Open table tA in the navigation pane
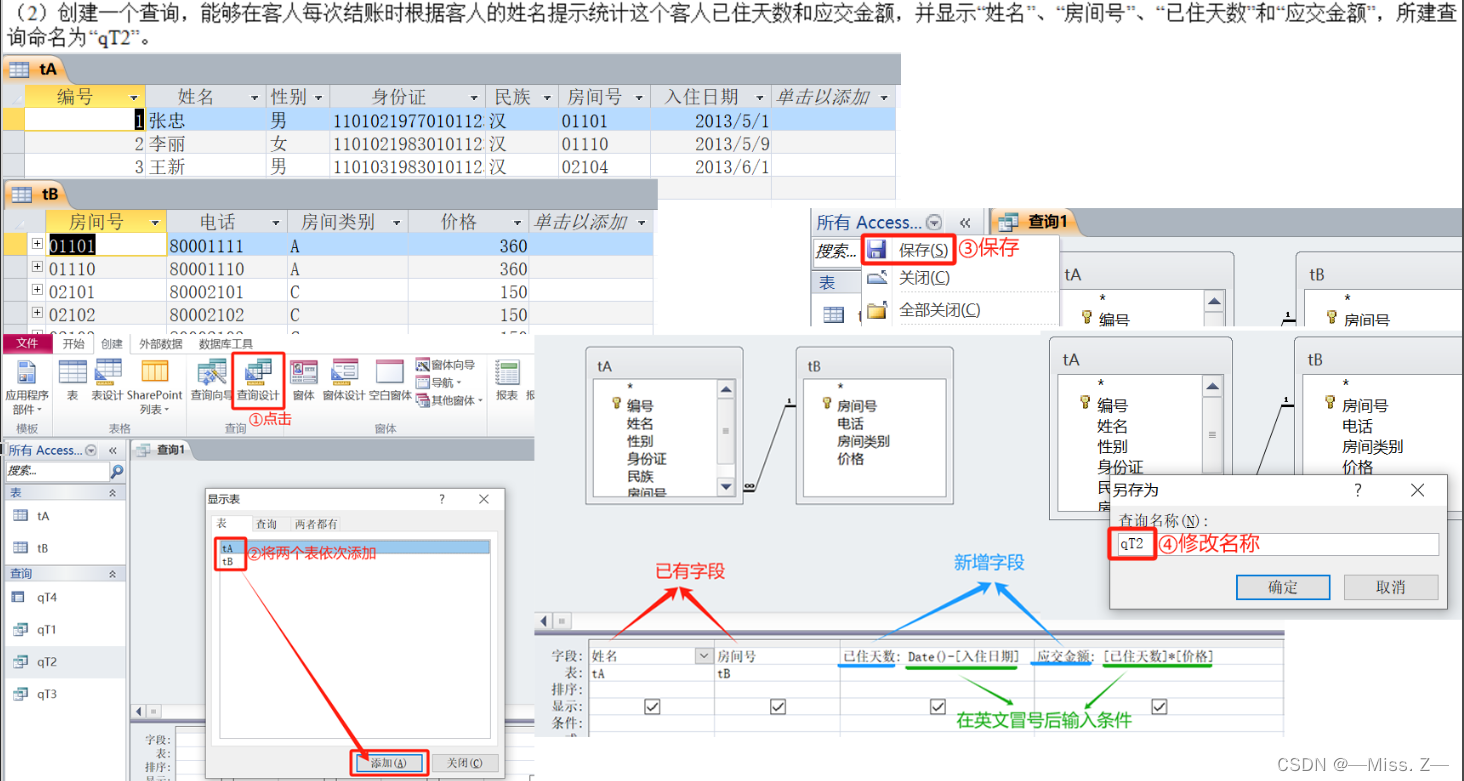The width and height of the screenshot is (1464, 781). coord(64,516)
